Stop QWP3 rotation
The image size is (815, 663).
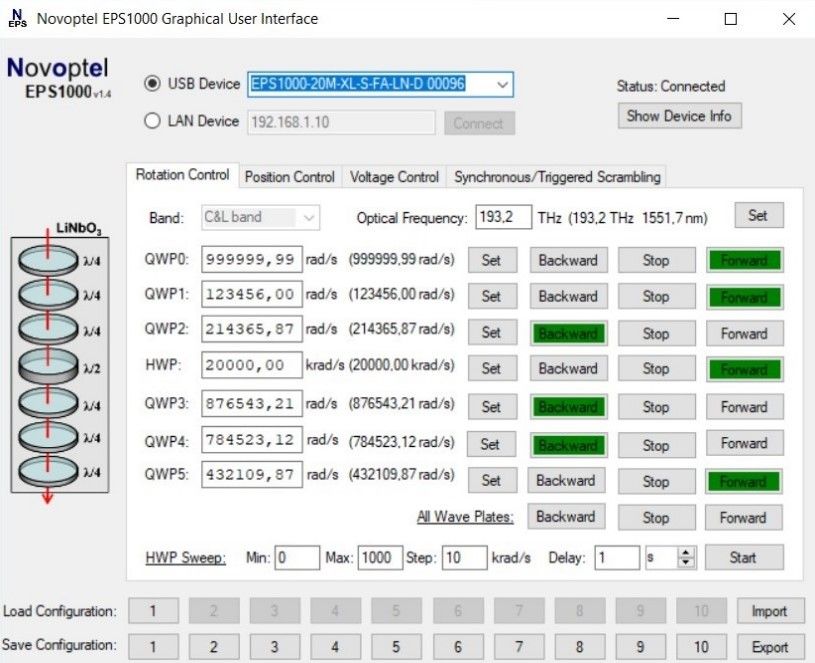click(x=656, y=407)
